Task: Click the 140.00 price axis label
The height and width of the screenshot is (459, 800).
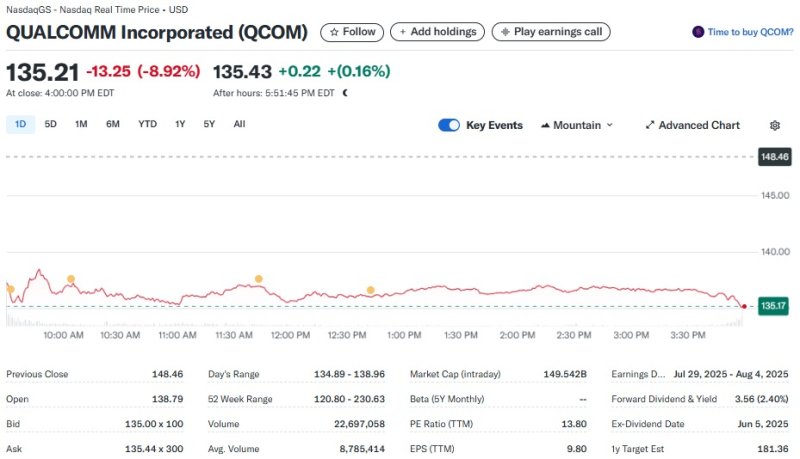Action: [x=775, y=252]
